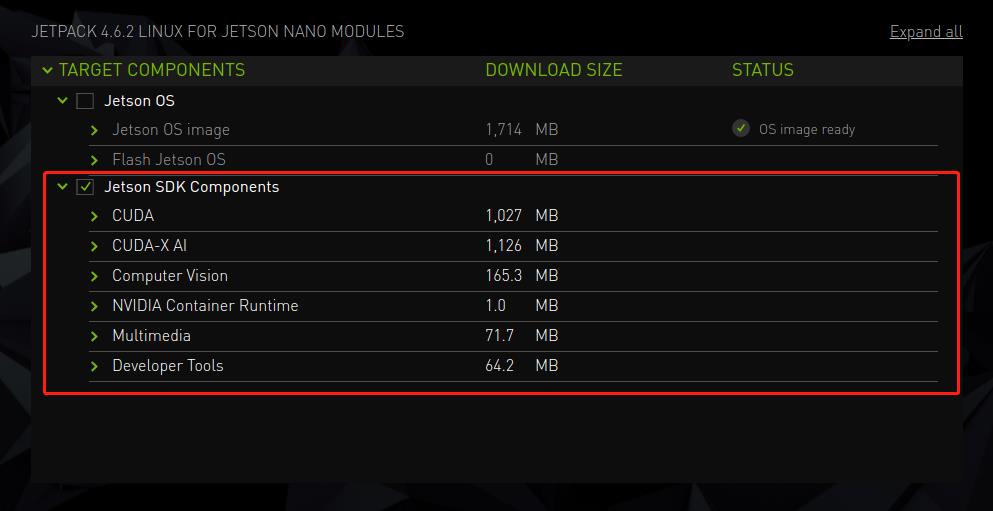Click the DOWNLOAD SIZE column header
The width and height of the screenshot is (993, 511).
(554, 70)
